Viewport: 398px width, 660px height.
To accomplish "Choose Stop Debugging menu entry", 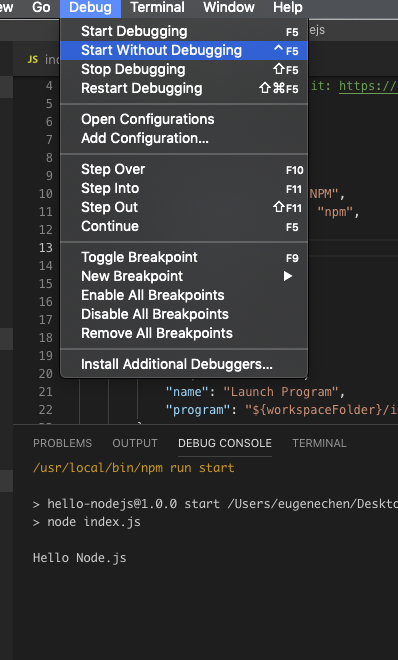I will coord(184,69).
